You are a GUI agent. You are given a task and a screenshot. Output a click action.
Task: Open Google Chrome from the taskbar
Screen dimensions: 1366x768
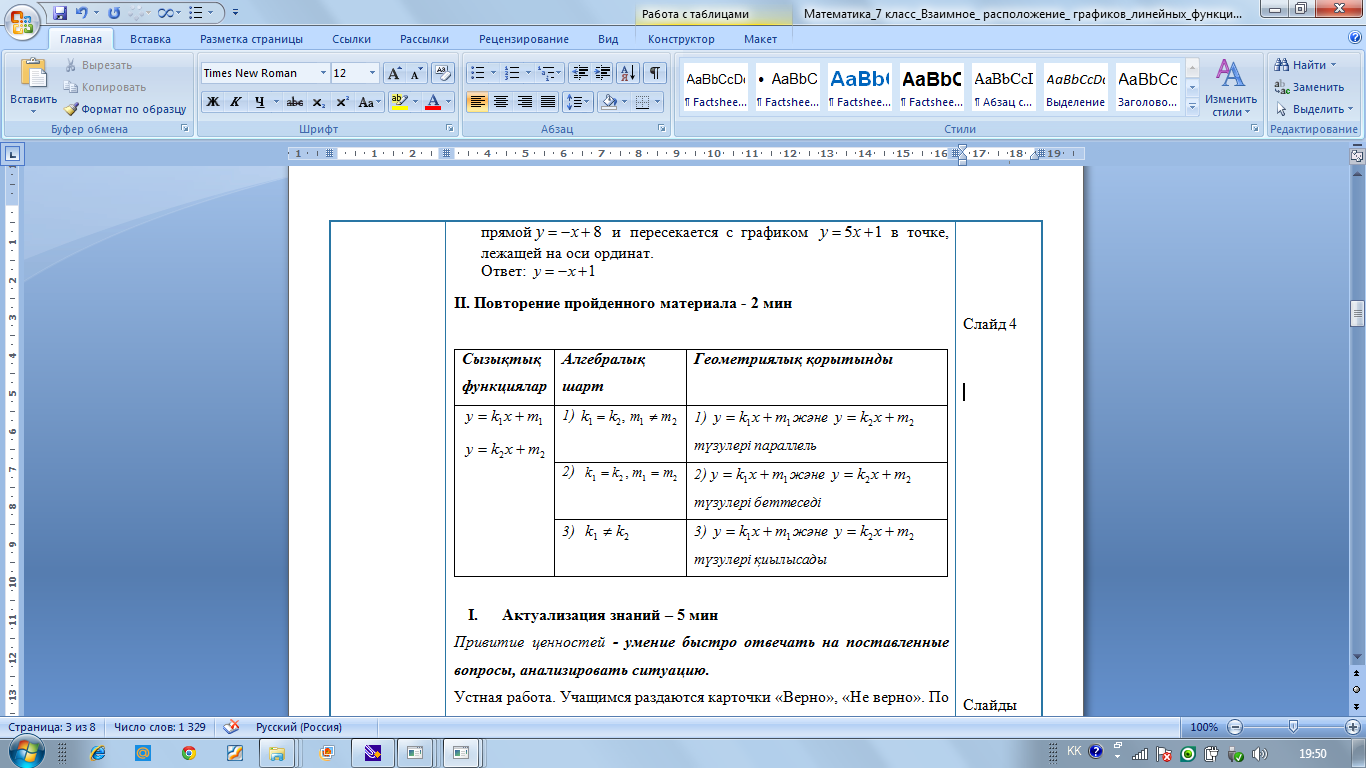pyautogui.click(x=188, y=752)
